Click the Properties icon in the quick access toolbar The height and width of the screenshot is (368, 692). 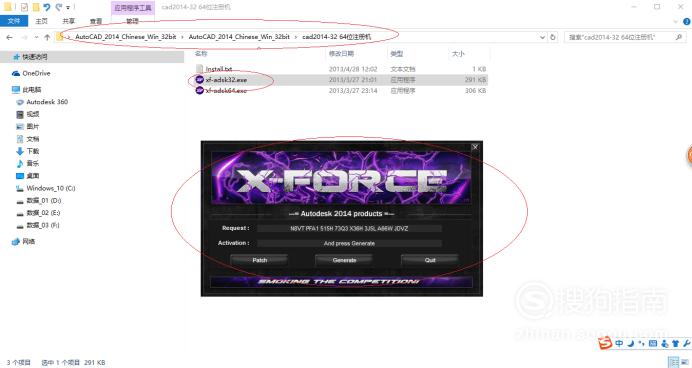(x=25, y=7)
